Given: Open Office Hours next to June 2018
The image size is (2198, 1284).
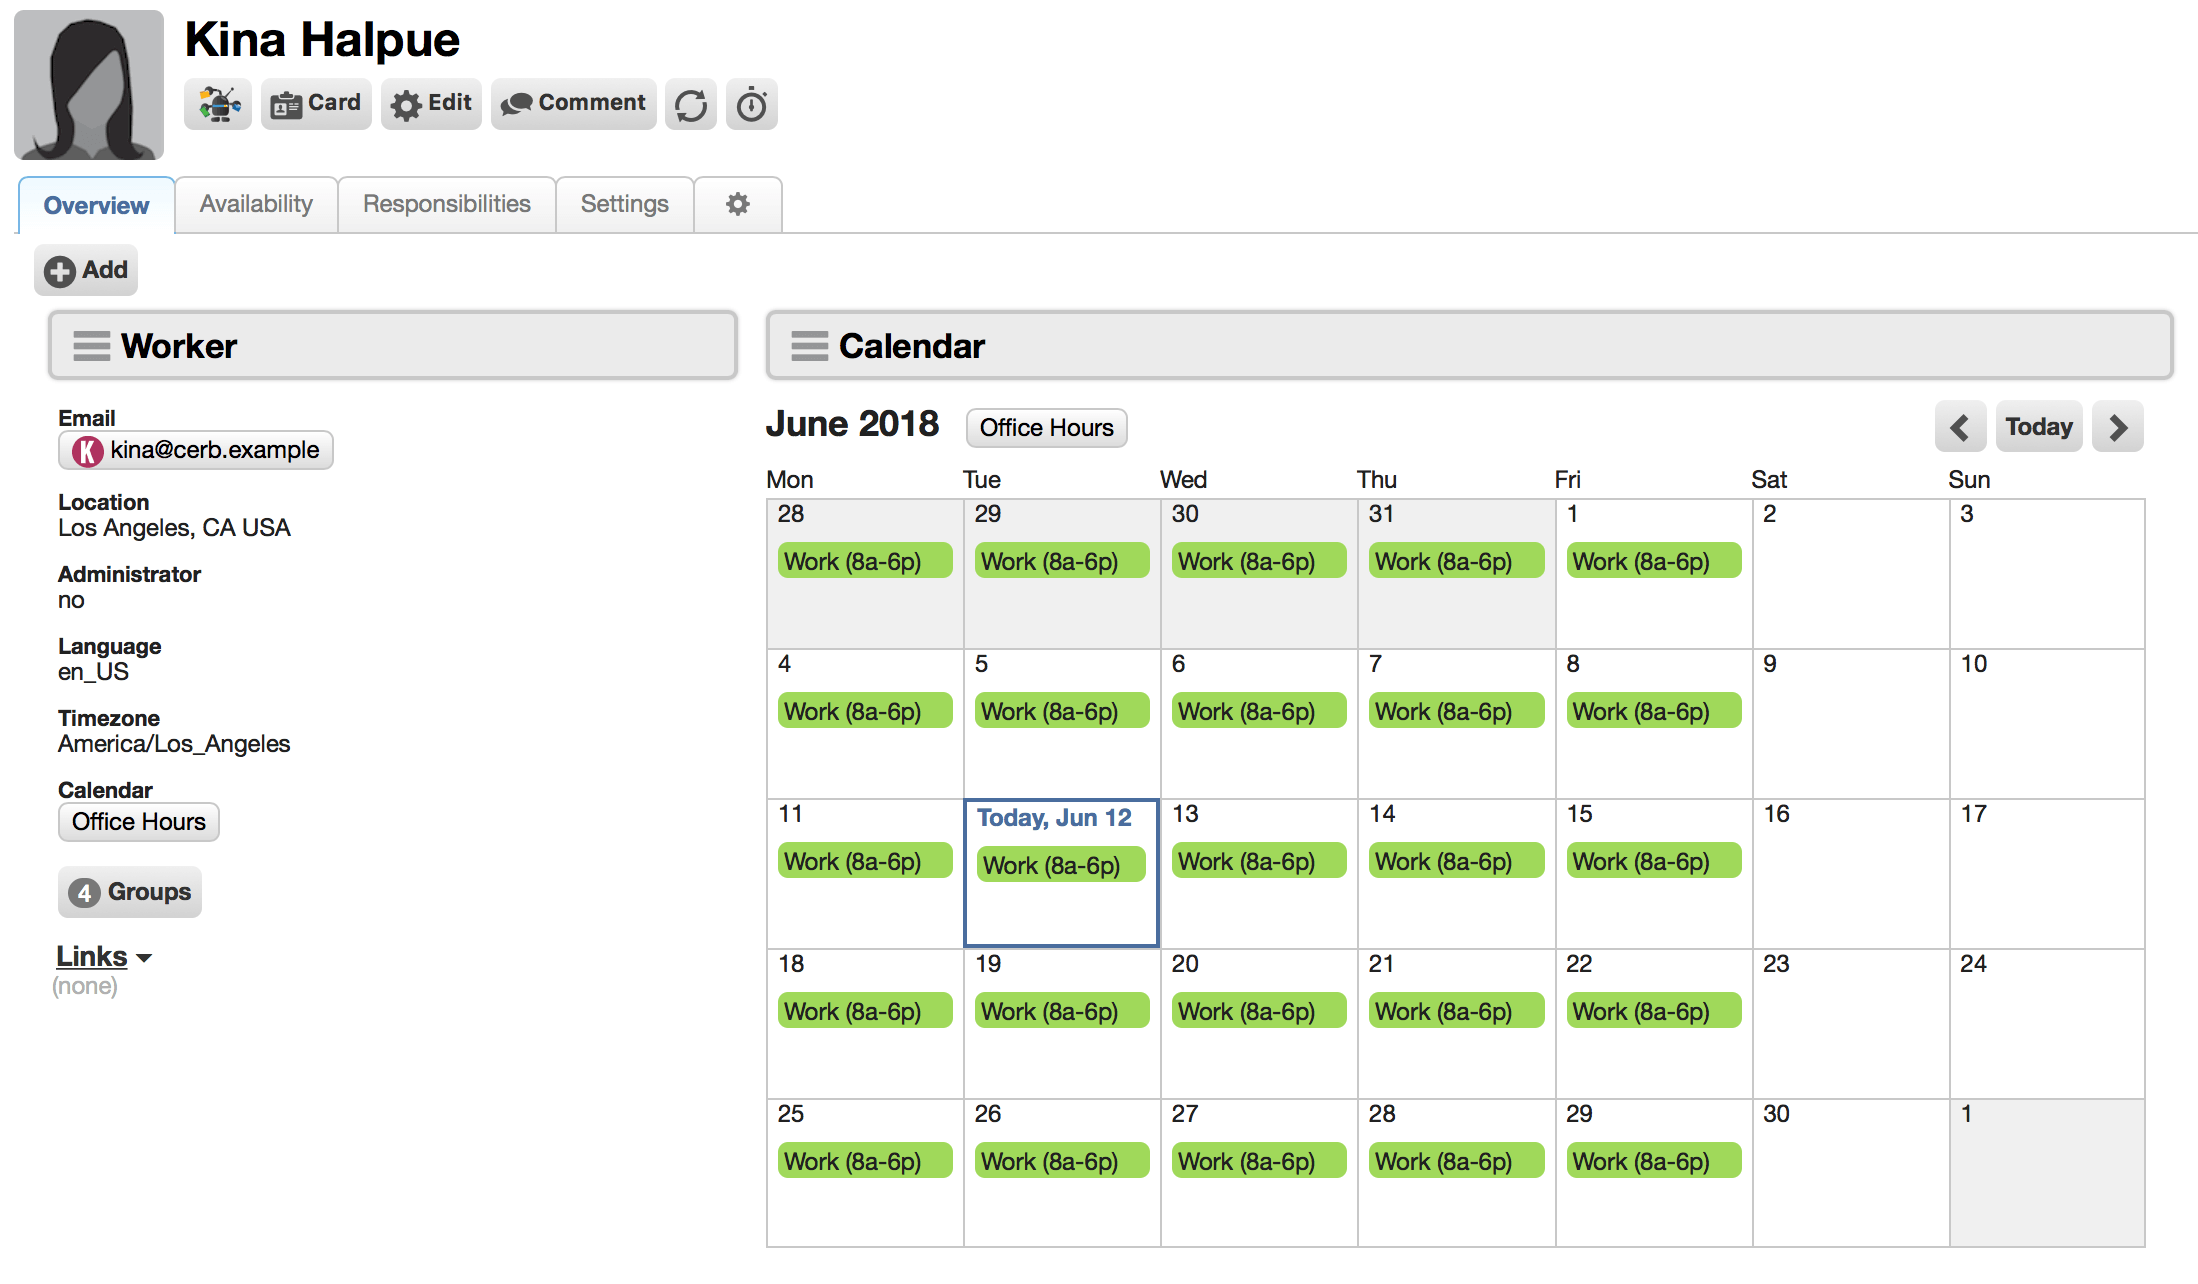Looking at the screenshot, I should tap(1046, 428).
